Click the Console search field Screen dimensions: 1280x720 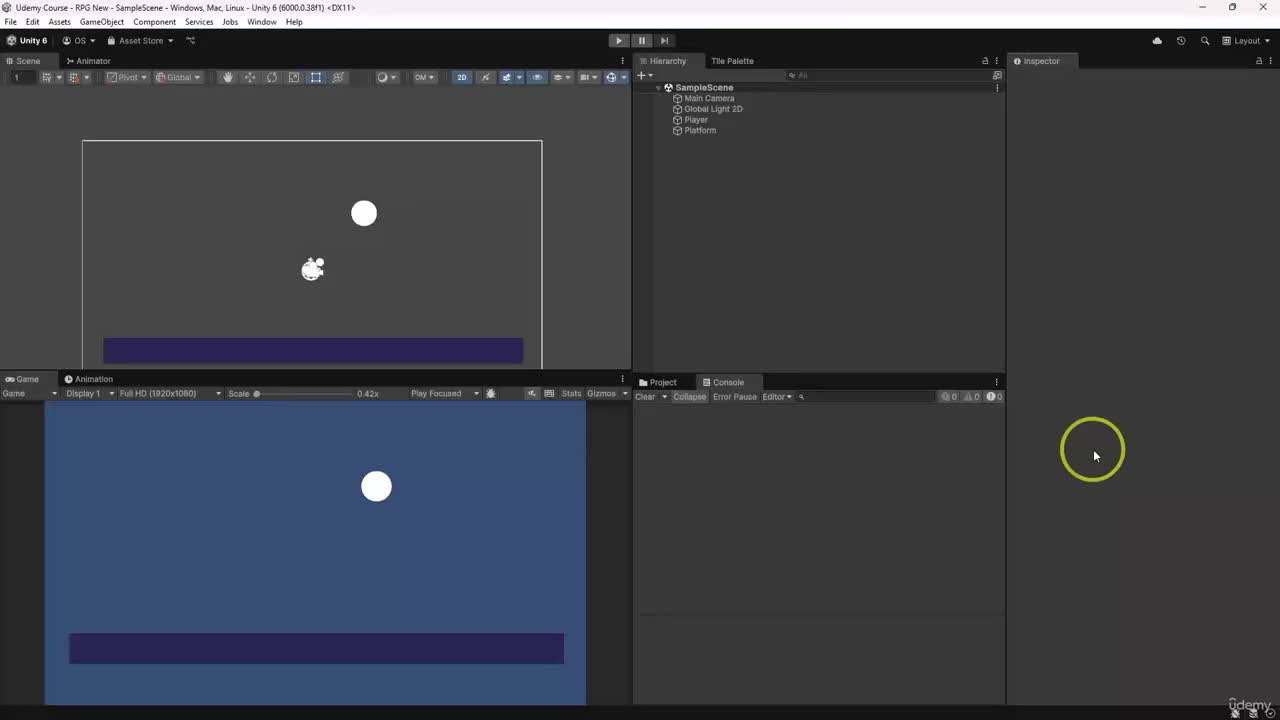point(866,397)
